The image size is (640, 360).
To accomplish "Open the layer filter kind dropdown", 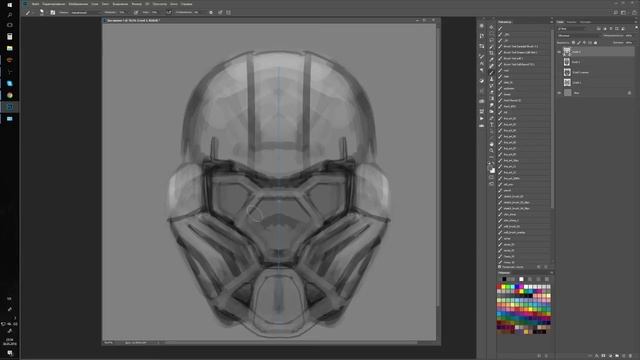I will coord(571,29).
